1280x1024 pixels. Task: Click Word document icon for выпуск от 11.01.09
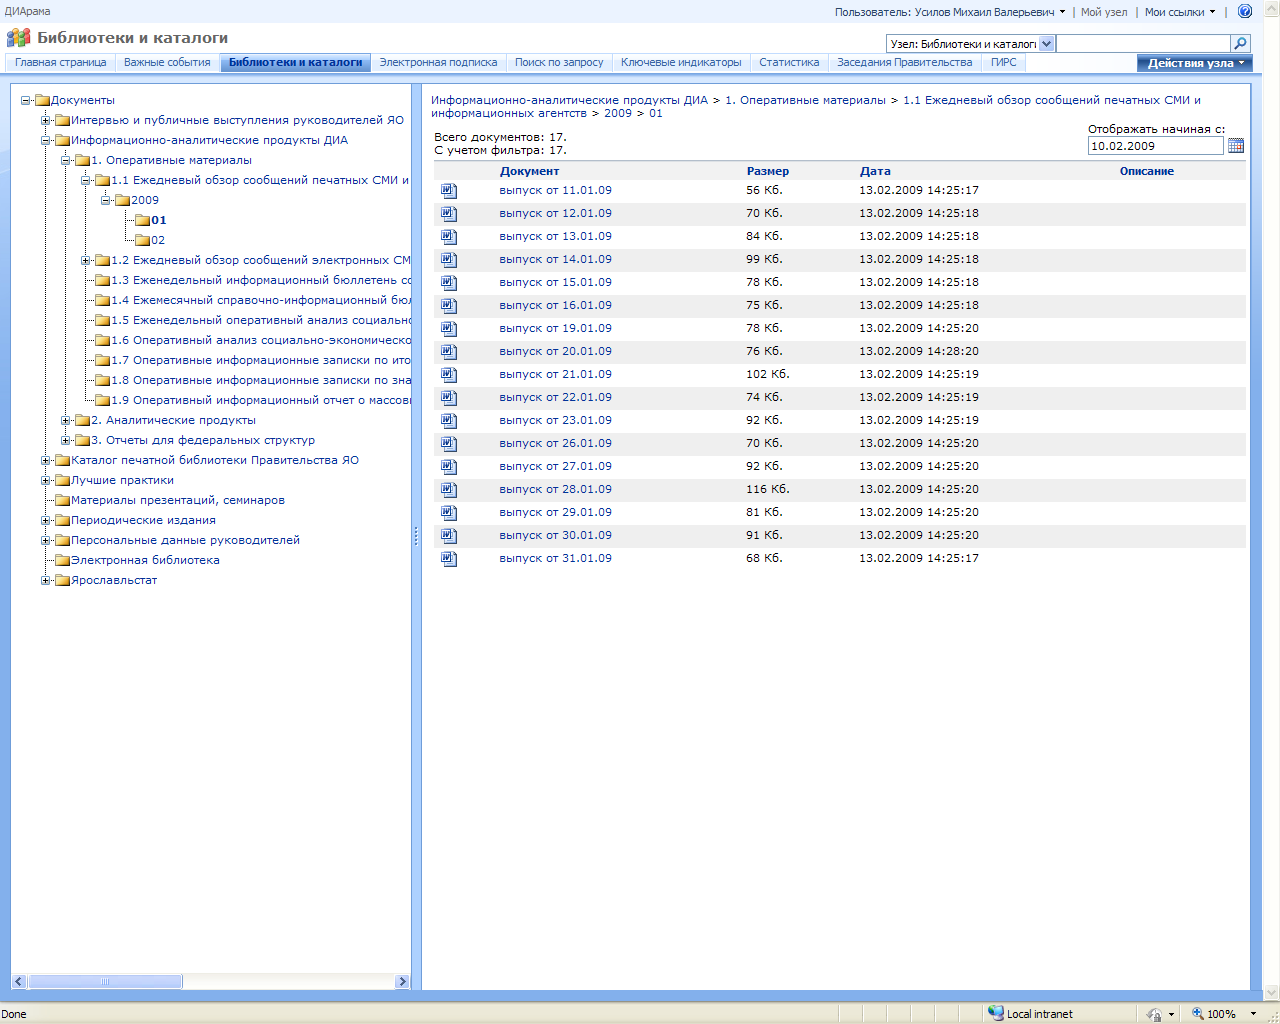pos(449,191)
